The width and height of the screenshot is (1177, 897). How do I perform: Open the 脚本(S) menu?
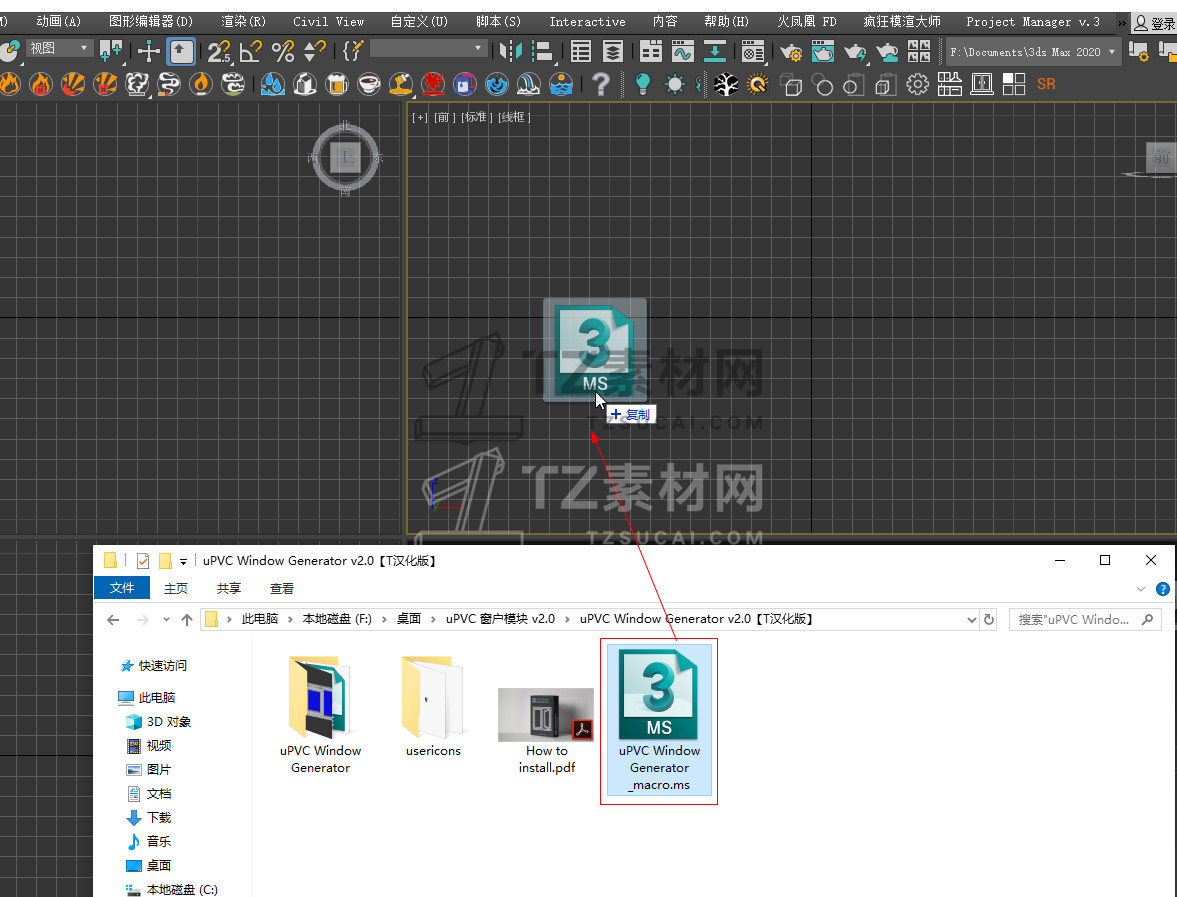[498, 22]
